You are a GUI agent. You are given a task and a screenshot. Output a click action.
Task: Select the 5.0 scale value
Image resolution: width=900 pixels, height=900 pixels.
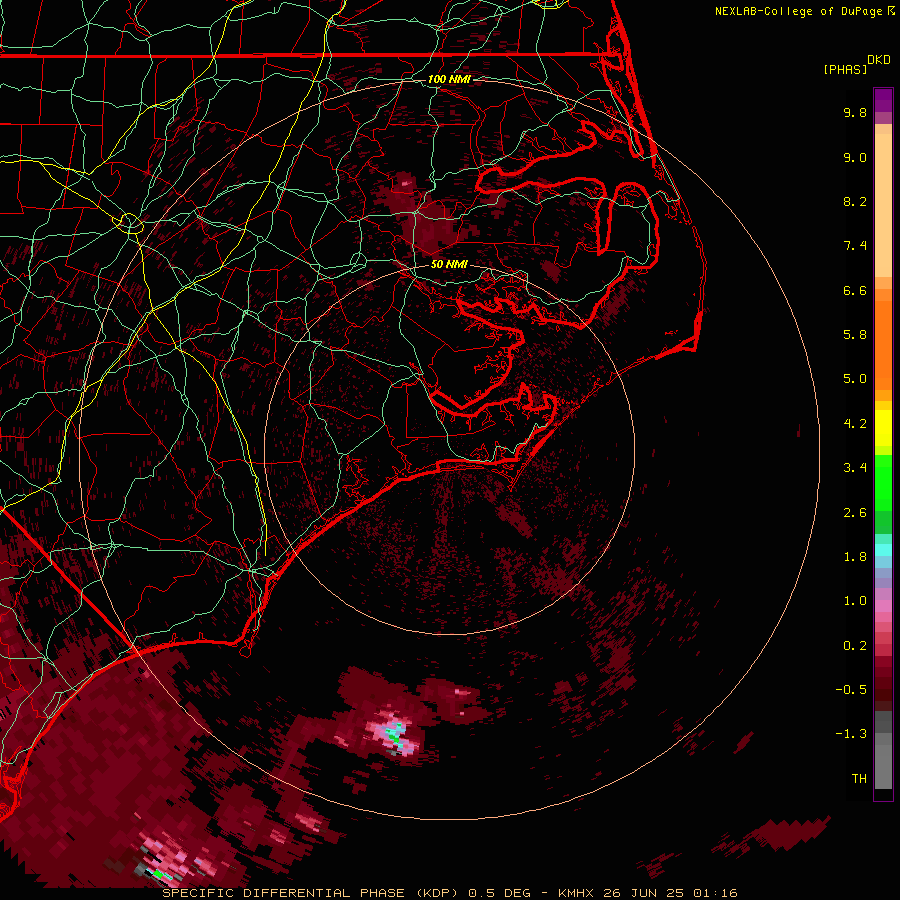coord(855,379)
